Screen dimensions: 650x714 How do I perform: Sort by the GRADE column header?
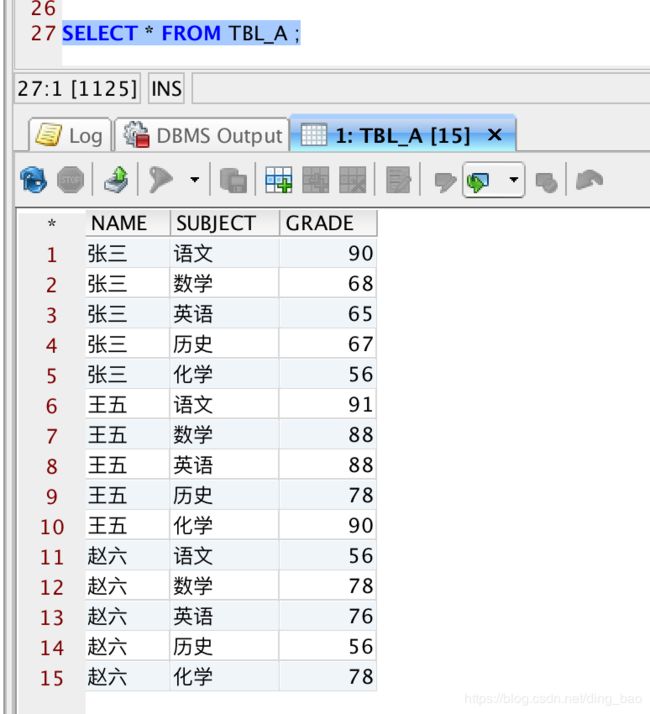pos(328,223)
